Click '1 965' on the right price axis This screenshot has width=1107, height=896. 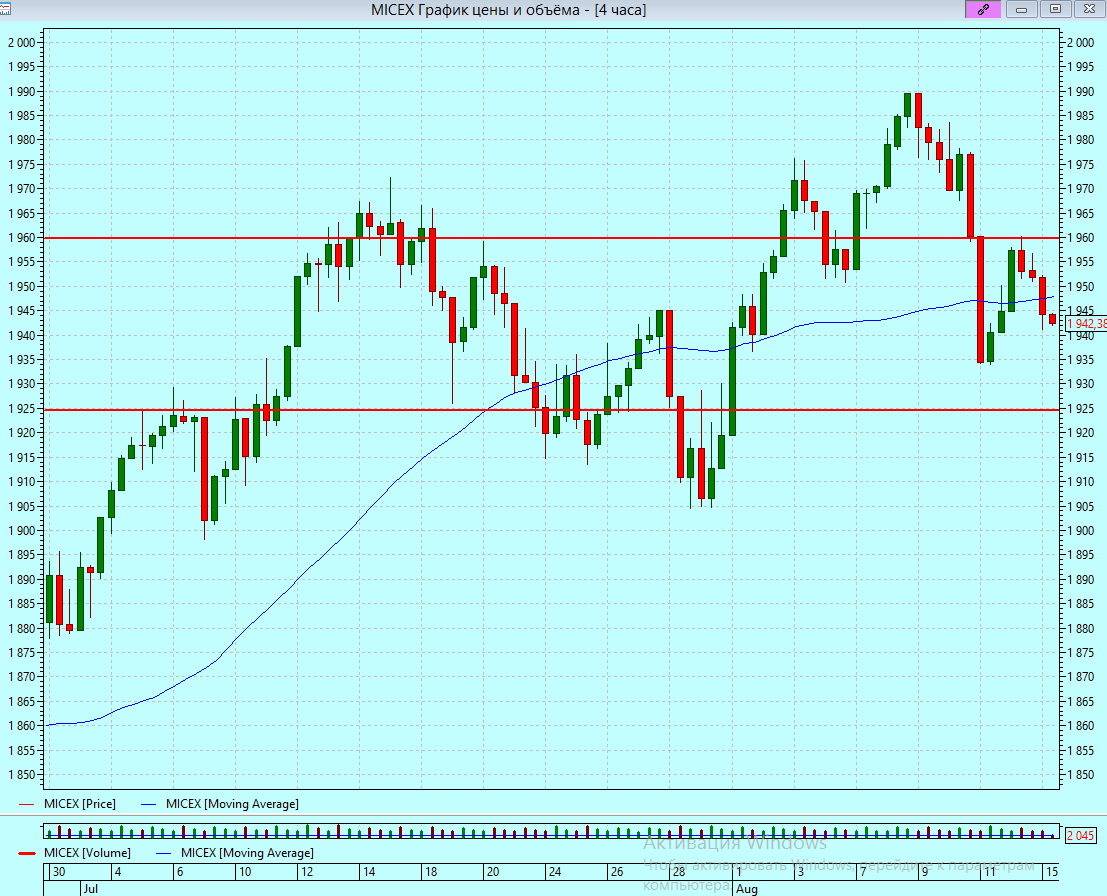click(1080, 213)
